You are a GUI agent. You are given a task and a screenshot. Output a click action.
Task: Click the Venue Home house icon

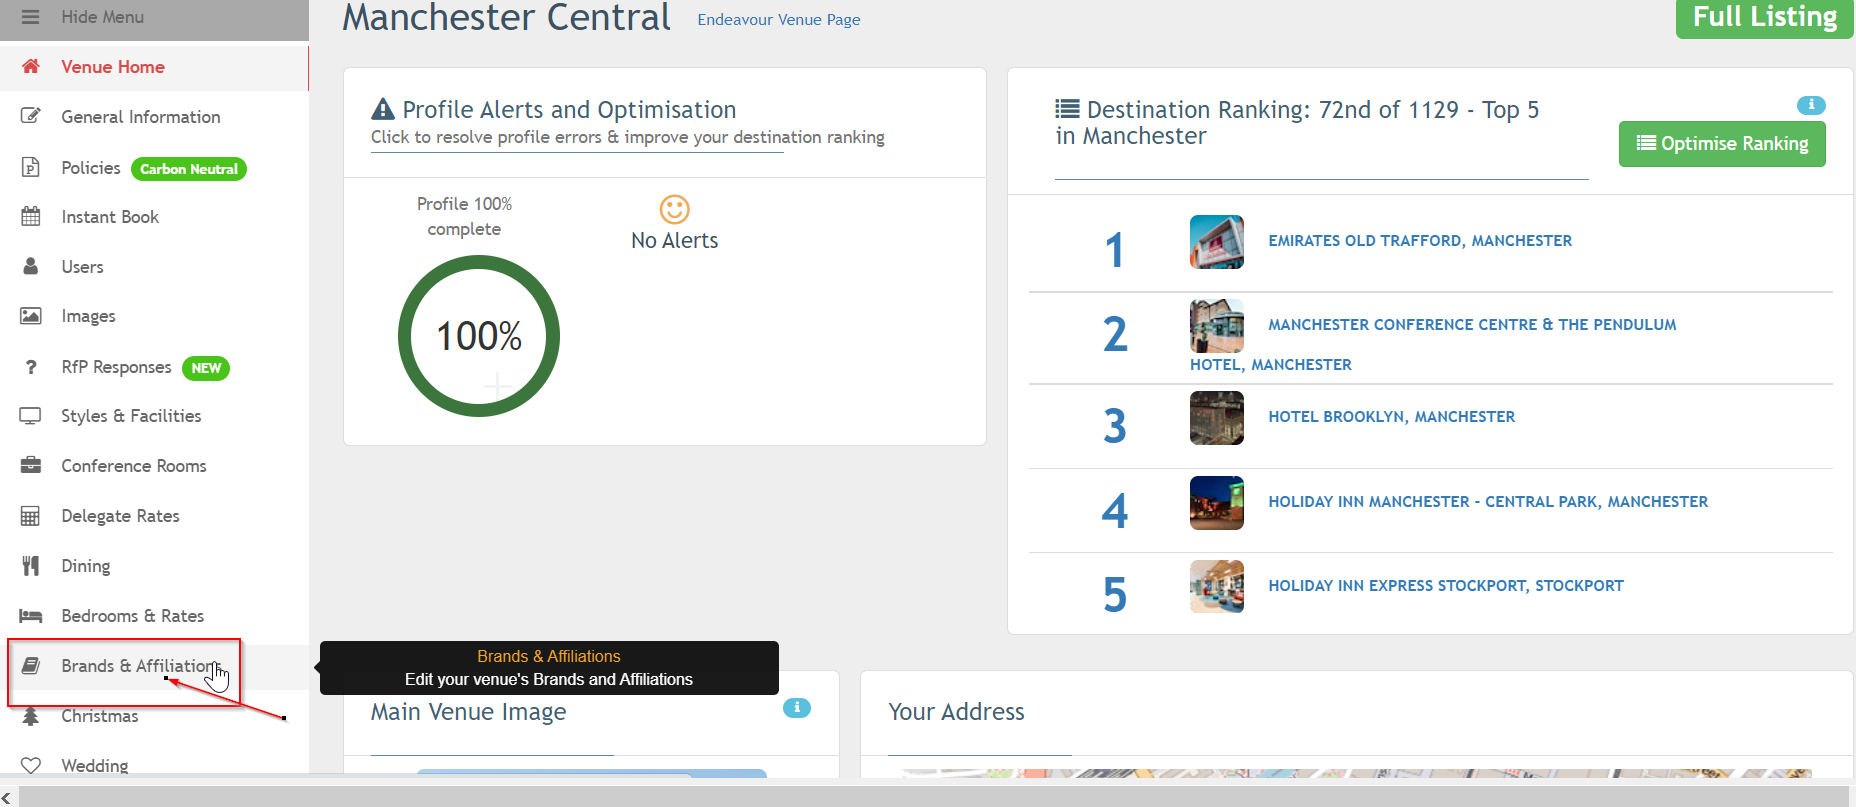[x=31, y=66]
